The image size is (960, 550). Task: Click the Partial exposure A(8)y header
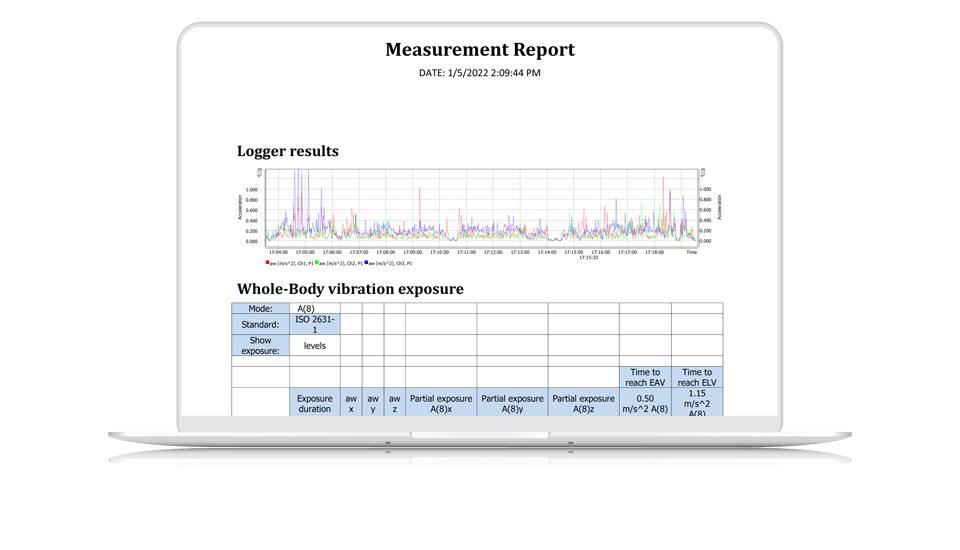512,403
